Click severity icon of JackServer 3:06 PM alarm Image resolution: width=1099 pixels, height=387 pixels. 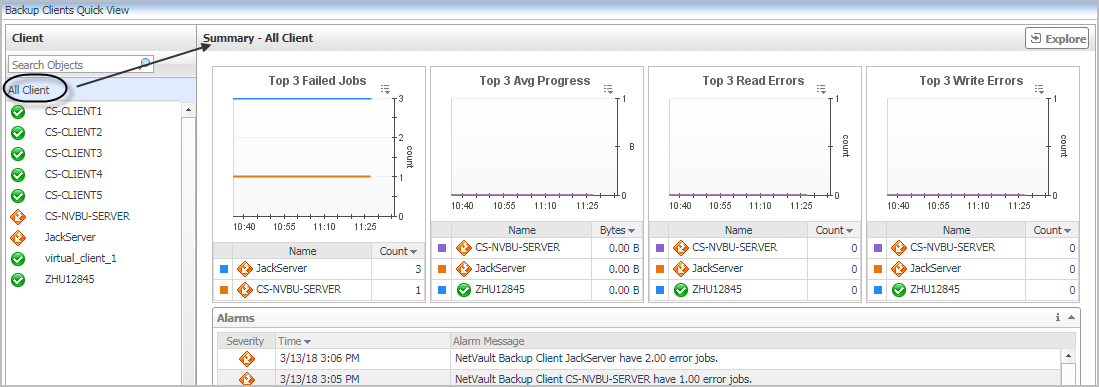pyautogui.click(x=246, y=359)
